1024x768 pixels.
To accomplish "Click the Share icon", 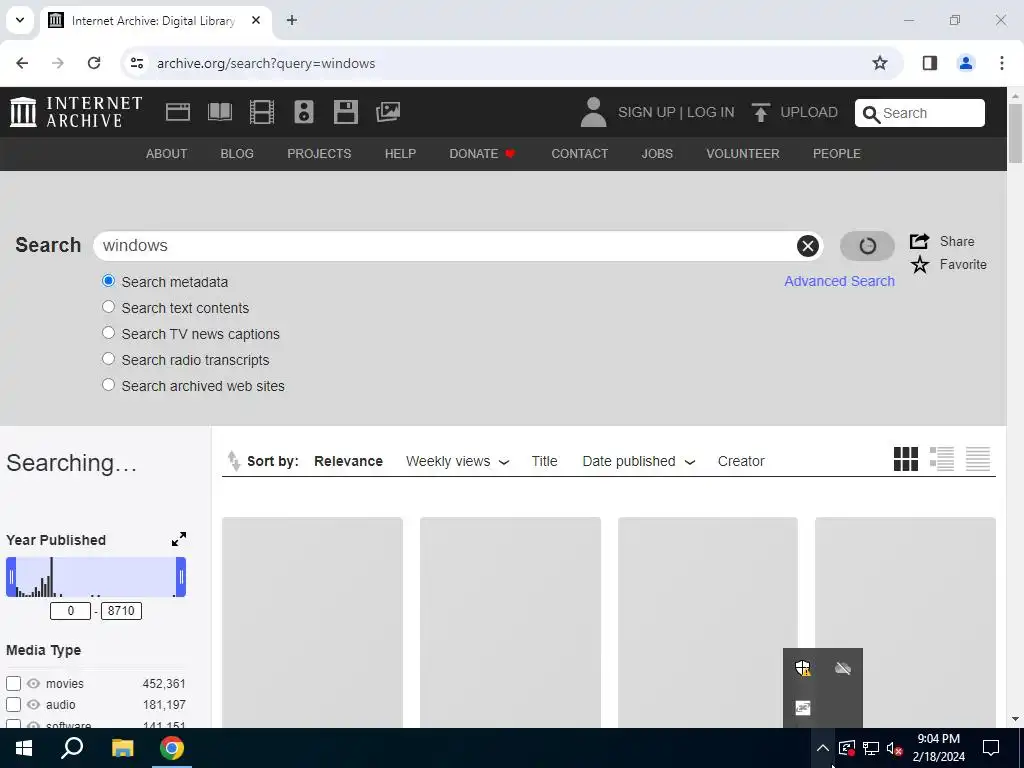I will point(919,241).
